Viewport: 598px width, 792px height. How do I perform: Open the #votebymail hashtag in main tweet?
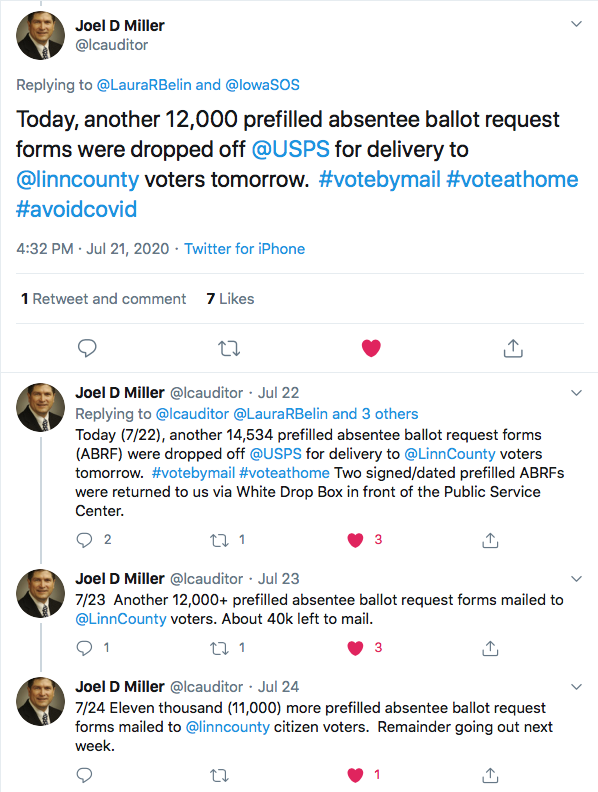pos(379,179)
